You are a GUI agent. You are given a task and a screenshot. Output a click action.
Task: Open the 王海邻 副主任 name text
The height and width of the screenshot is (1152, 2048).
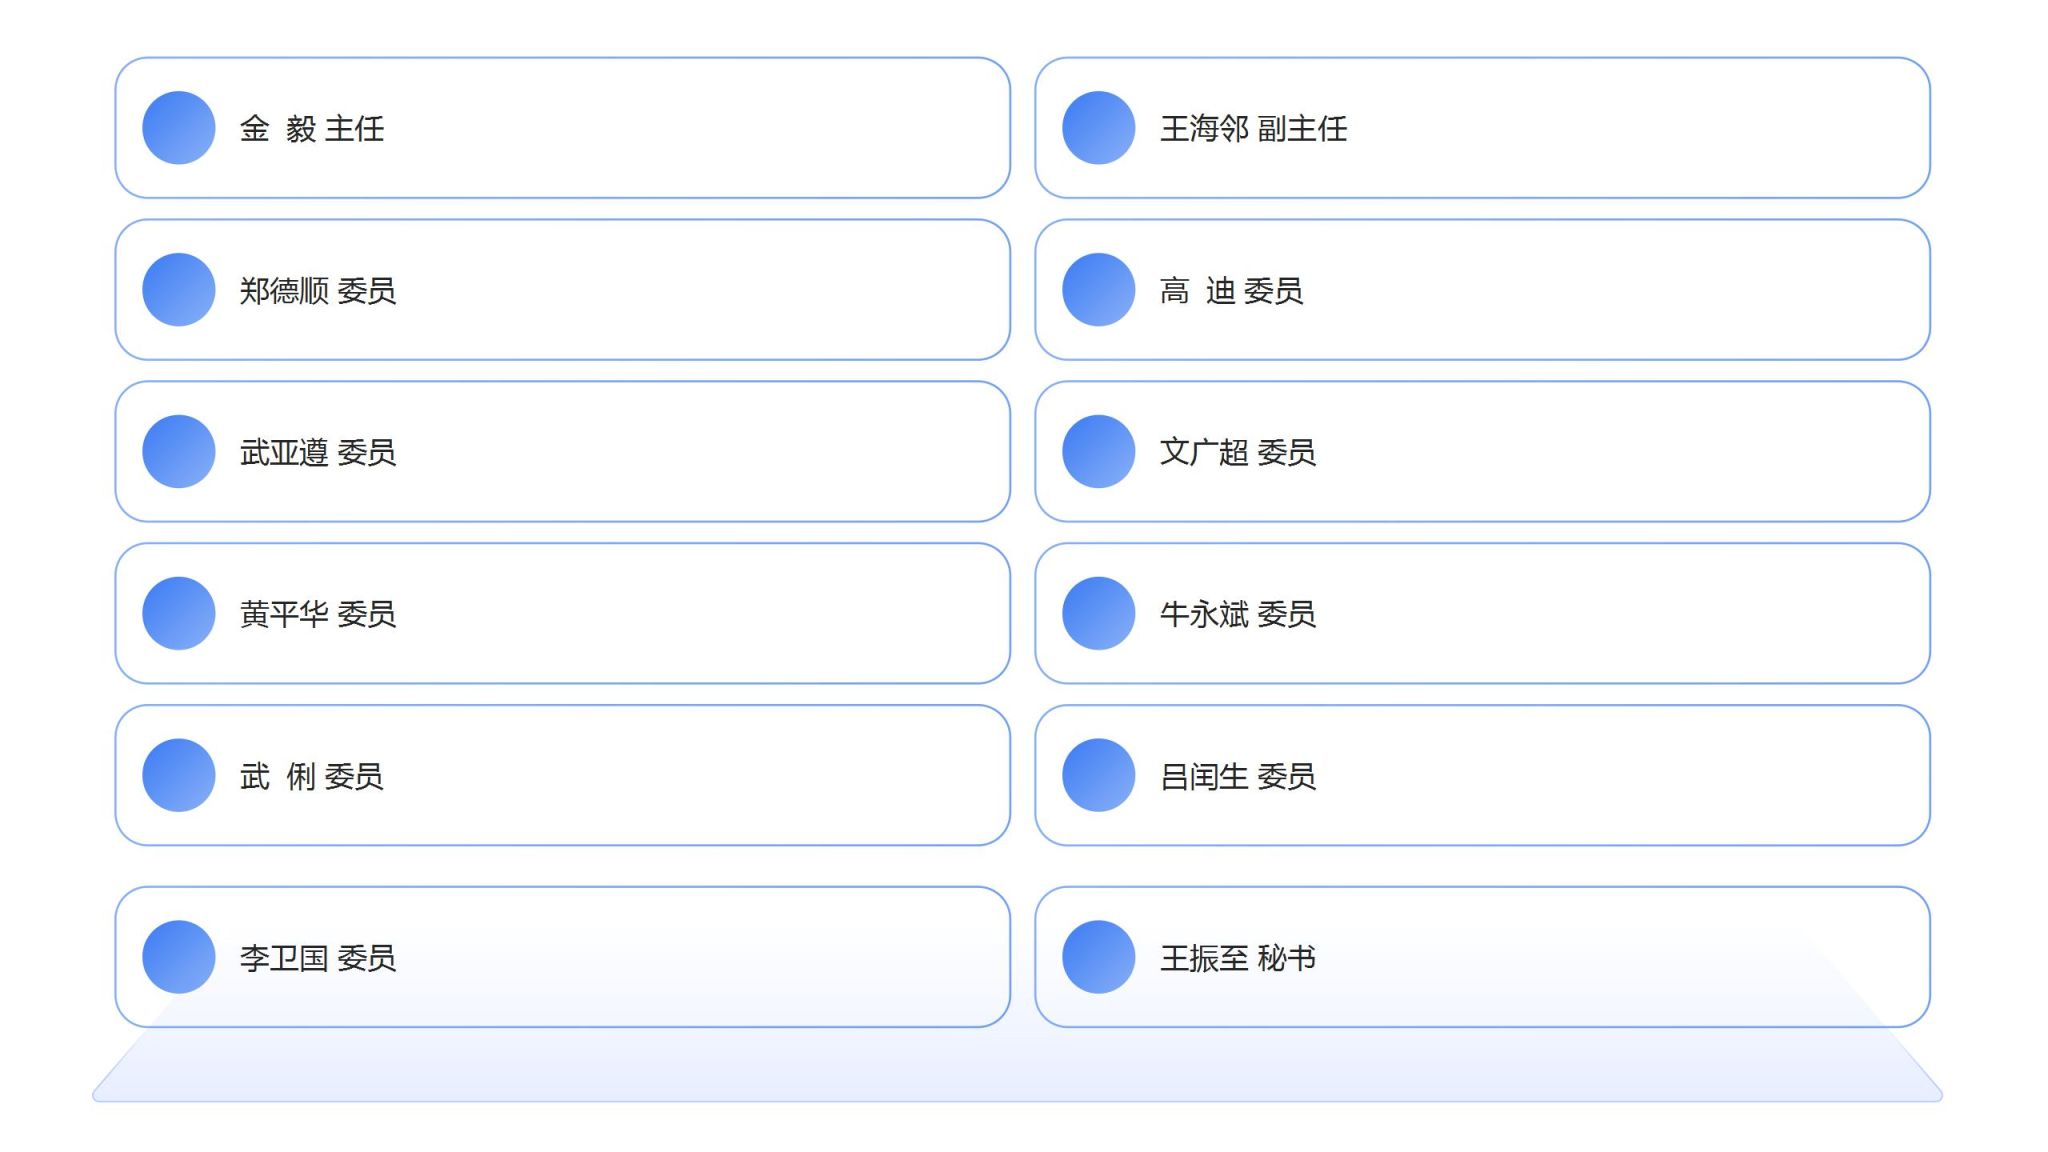pos(1254,129)
